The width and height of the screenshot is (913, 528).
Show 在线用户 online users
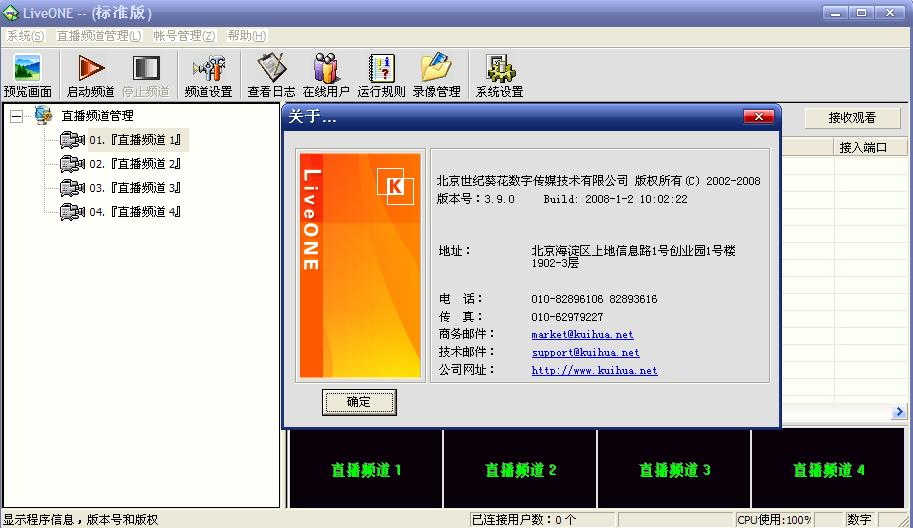coord(326,76)
